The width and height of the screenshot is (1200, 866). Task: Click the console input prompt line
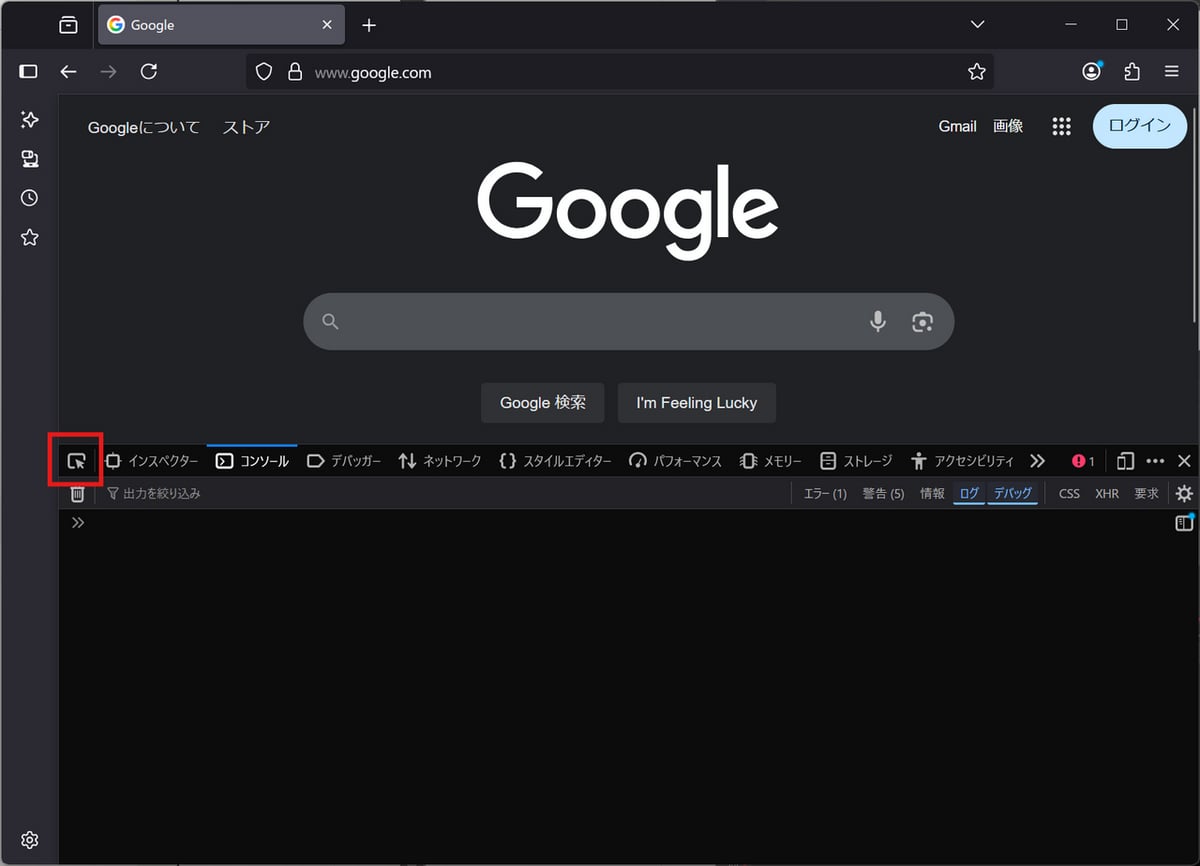(620, 522)
